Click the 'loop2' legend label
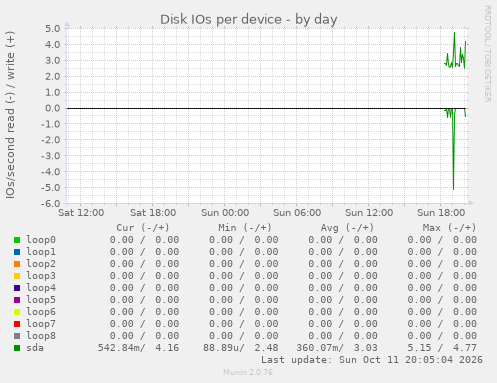Image resolution: width=497 pixels, height=383 pixels. (41, 264)
